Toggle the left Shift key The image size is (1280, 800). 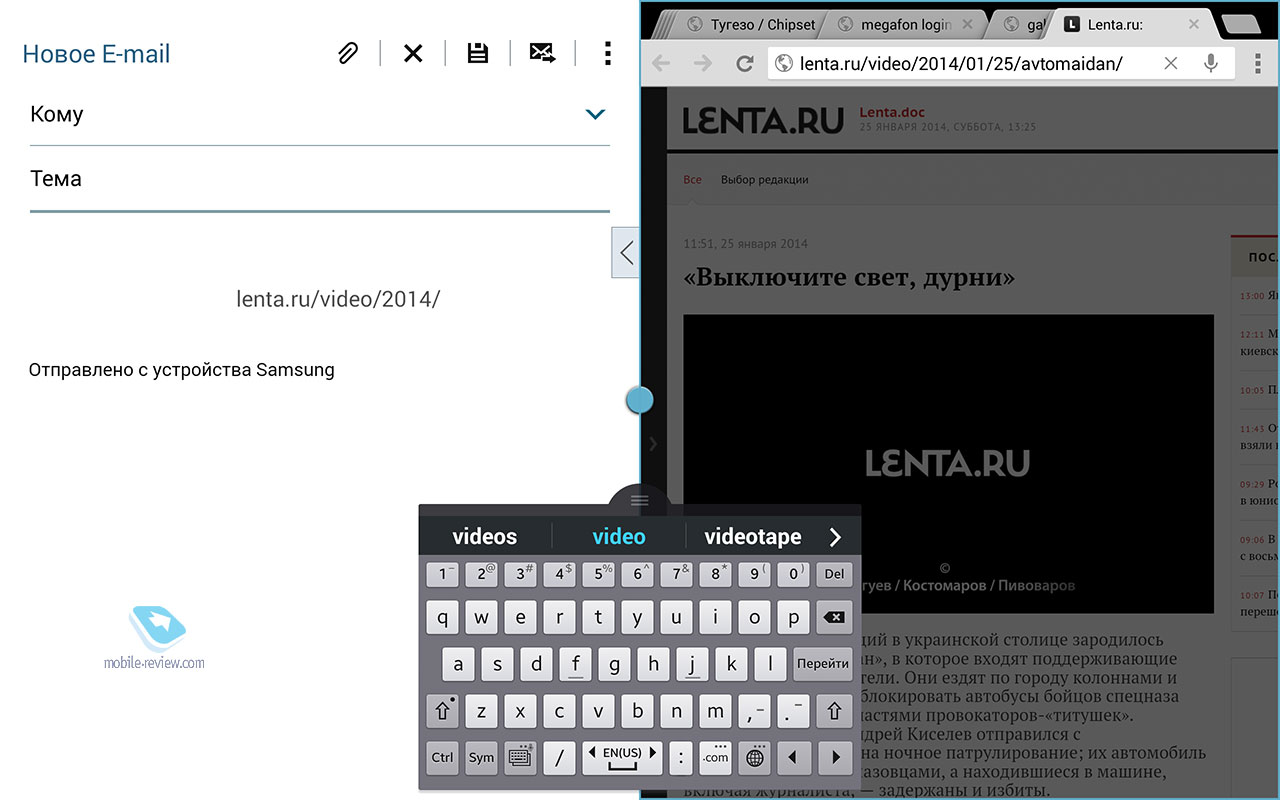(442, 711)
